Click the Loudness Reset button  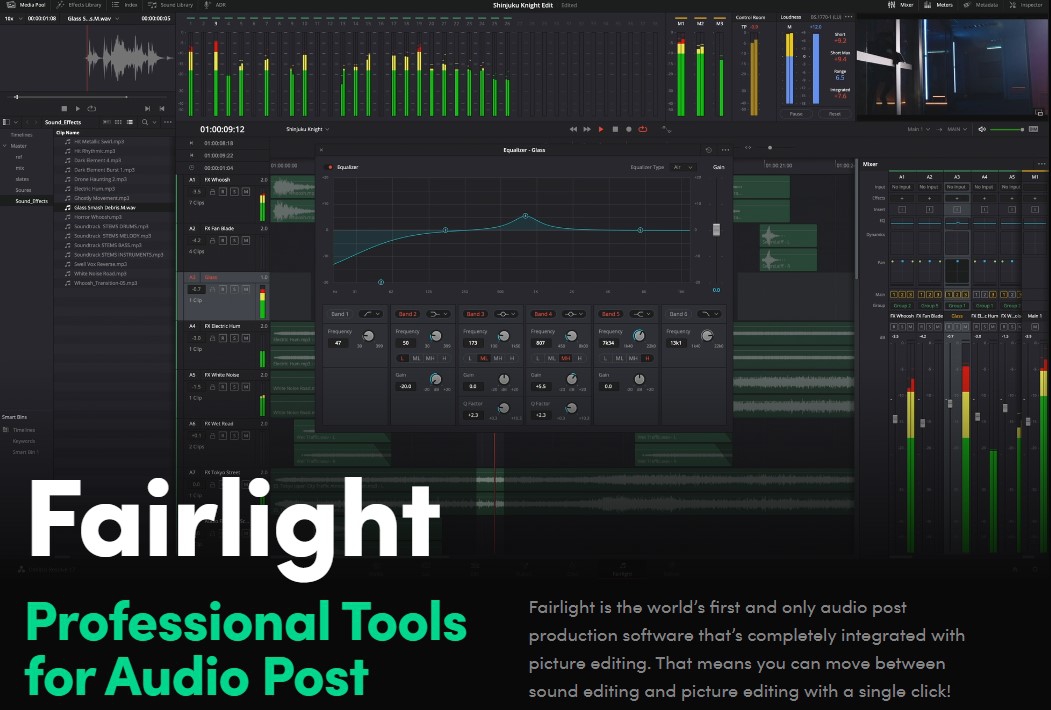(834, 114)
